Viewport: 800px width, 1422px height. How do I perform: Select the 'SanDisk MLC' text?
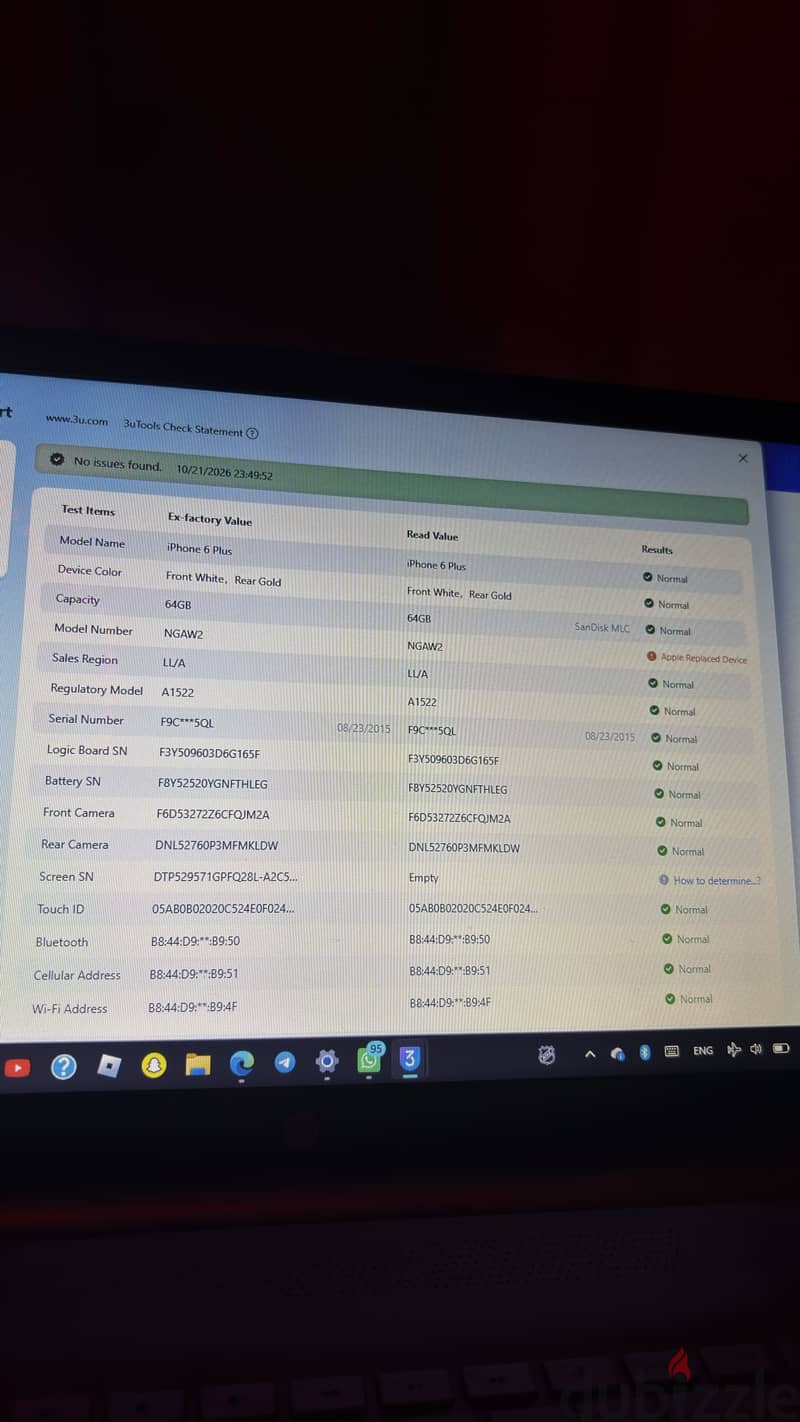tap(602, 628)
